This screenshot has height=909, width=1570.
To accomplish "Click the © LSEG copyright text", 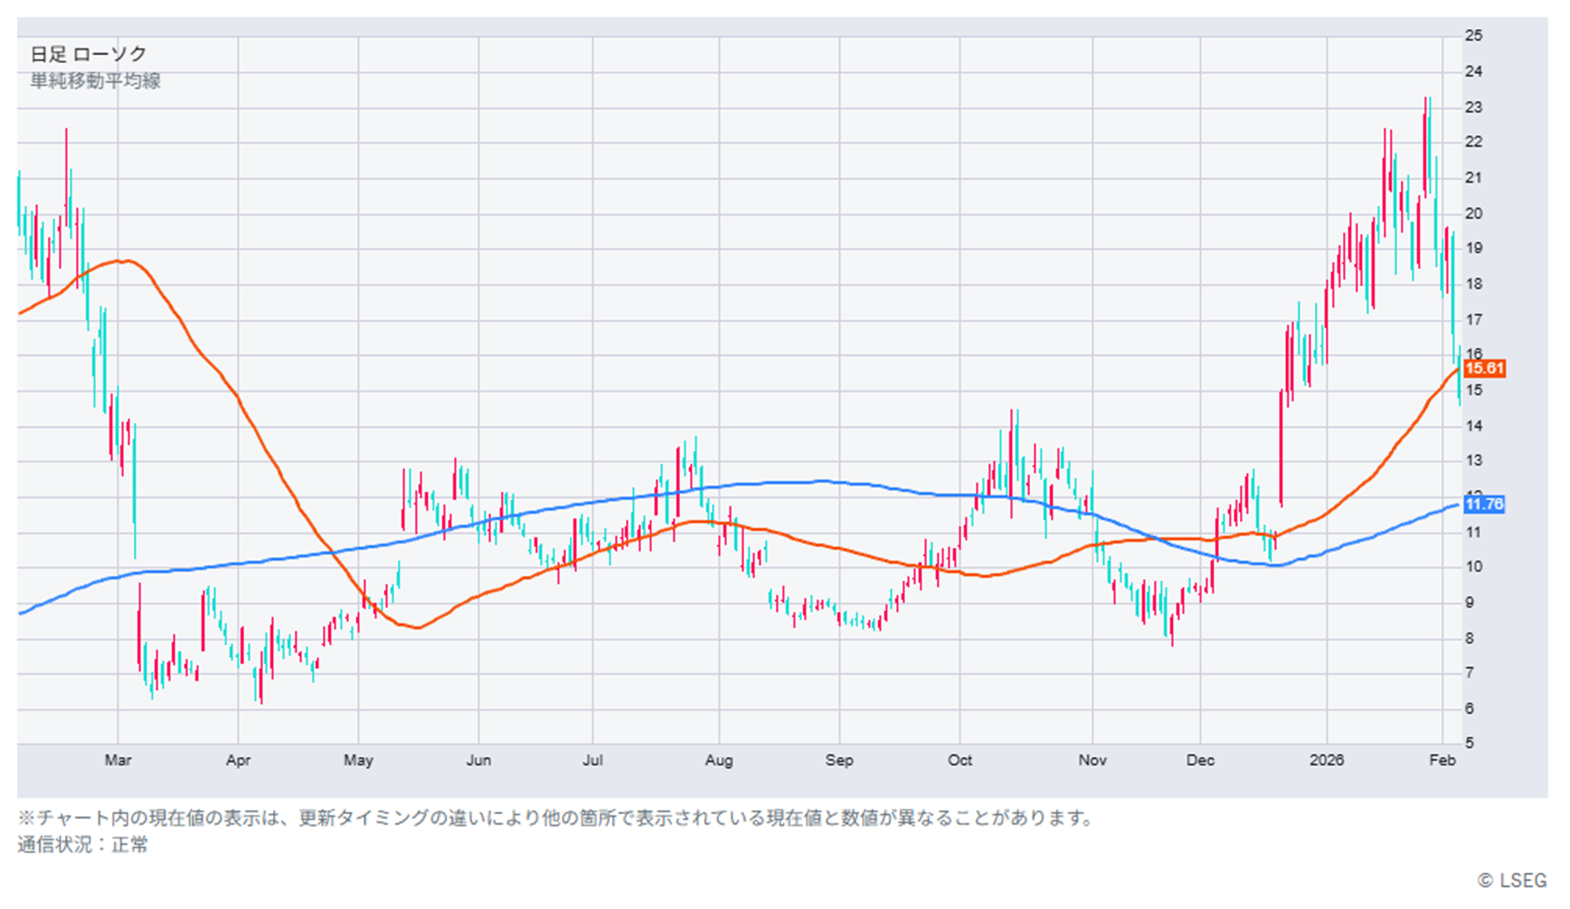I will tap(1511, 880).
